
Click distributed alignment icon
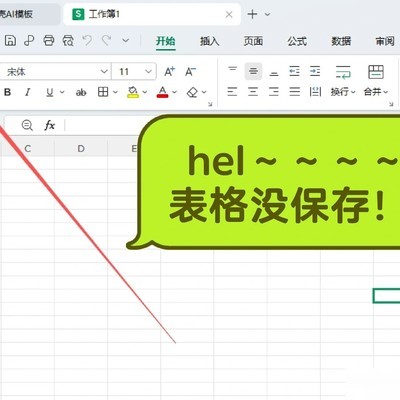click(x=315, y=92)
